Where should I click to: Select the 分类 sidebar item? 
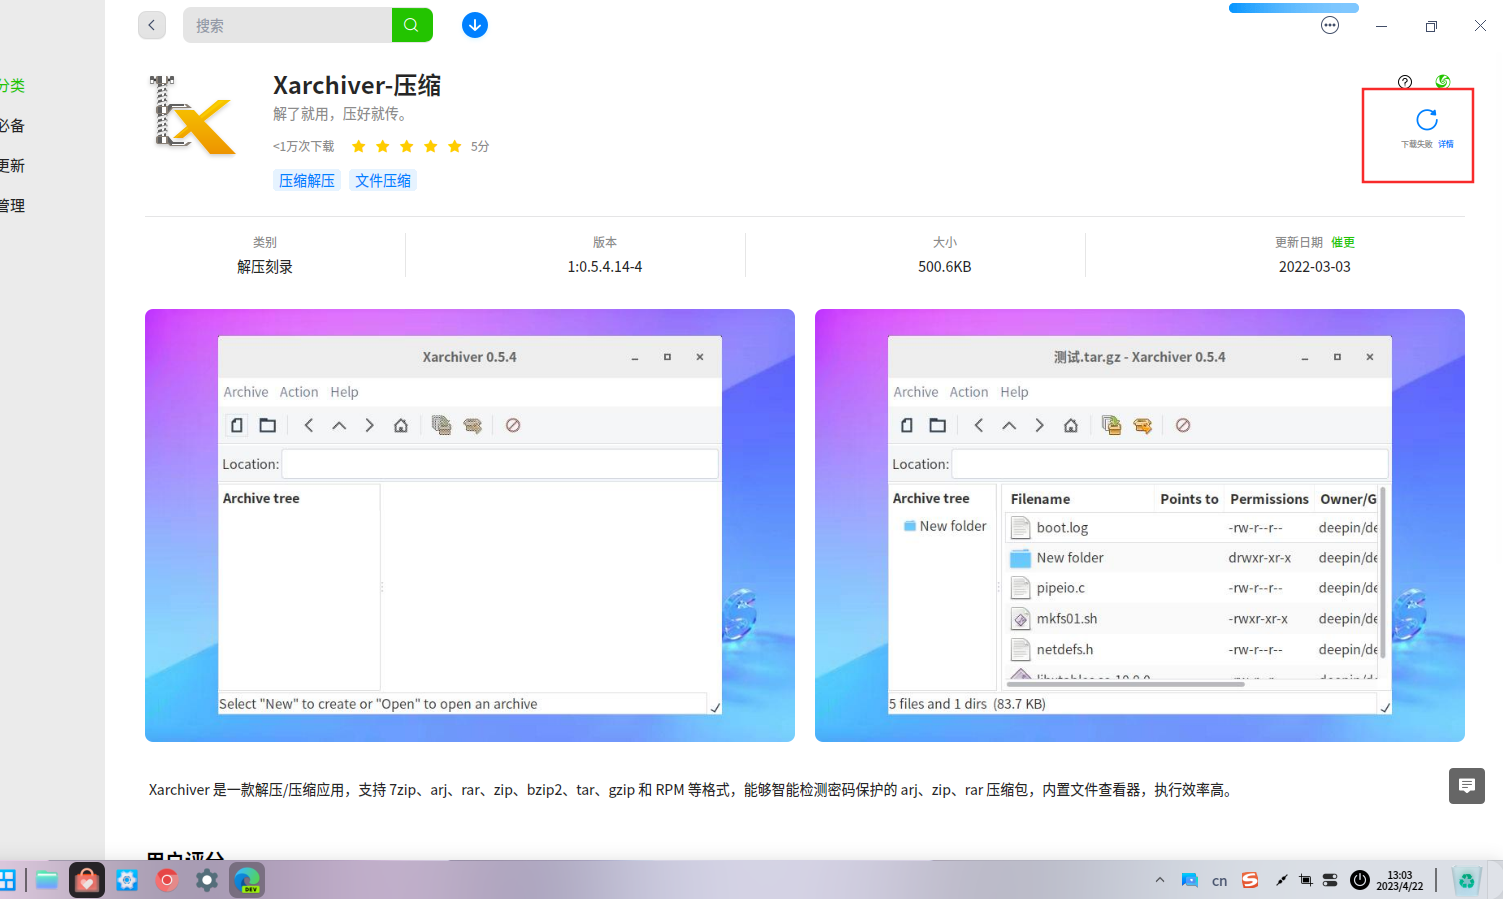(12, 86)
